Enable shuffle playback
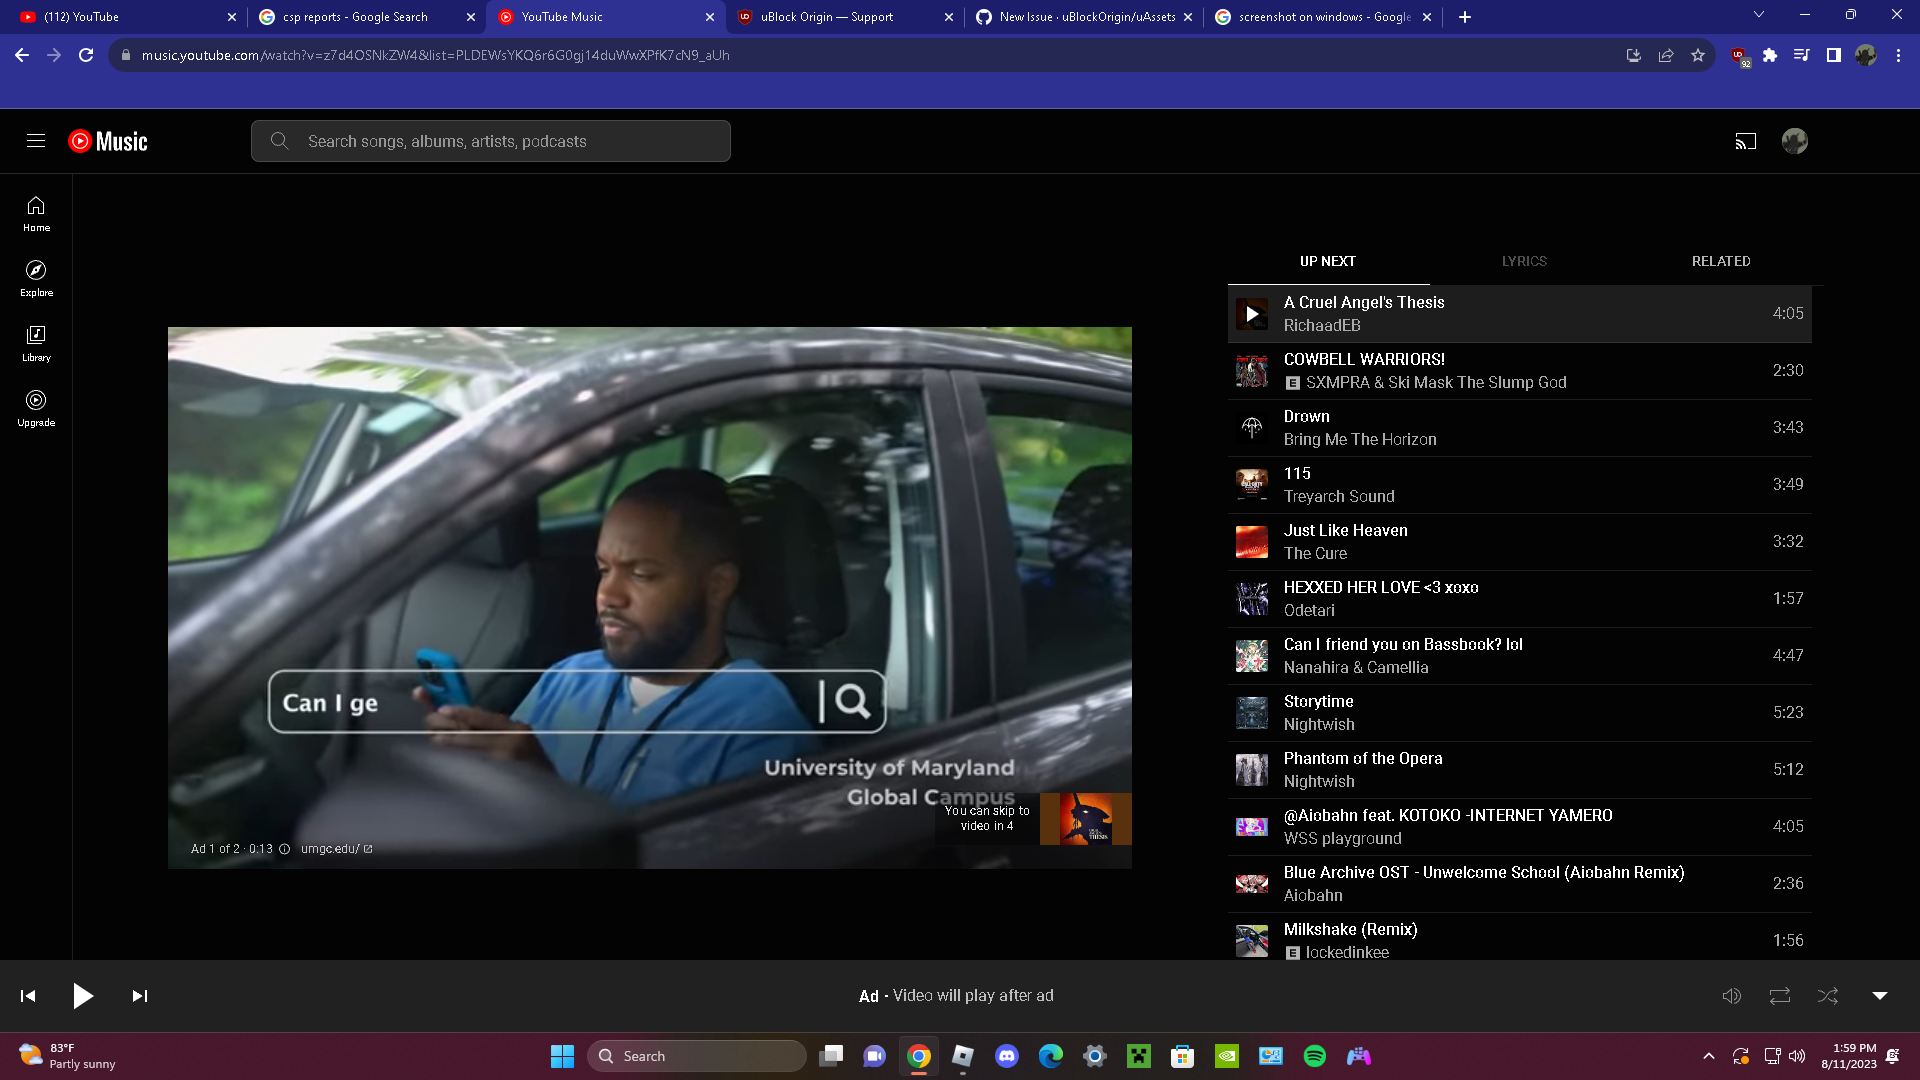The image size is (1920, 1080). (1828, 995)
